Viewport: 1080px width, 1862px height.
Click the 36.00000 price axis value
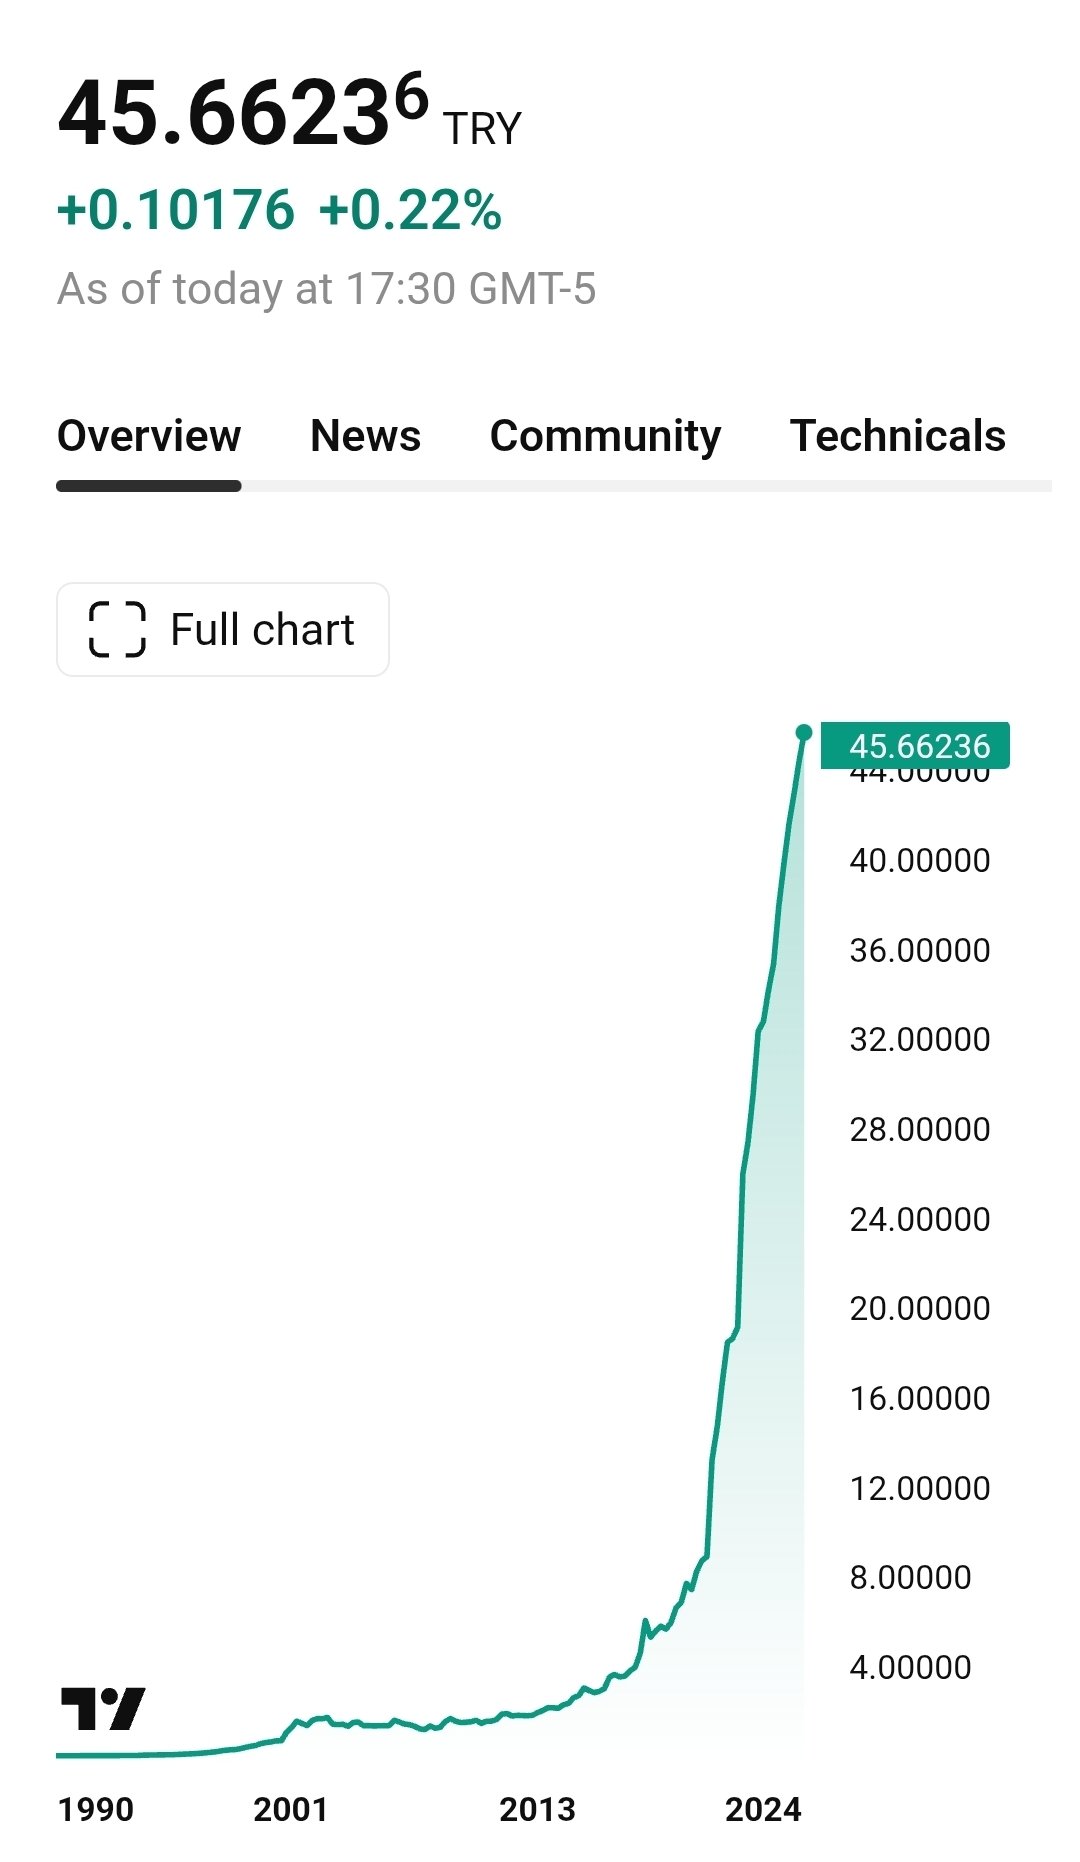click(x=920, y=950)
